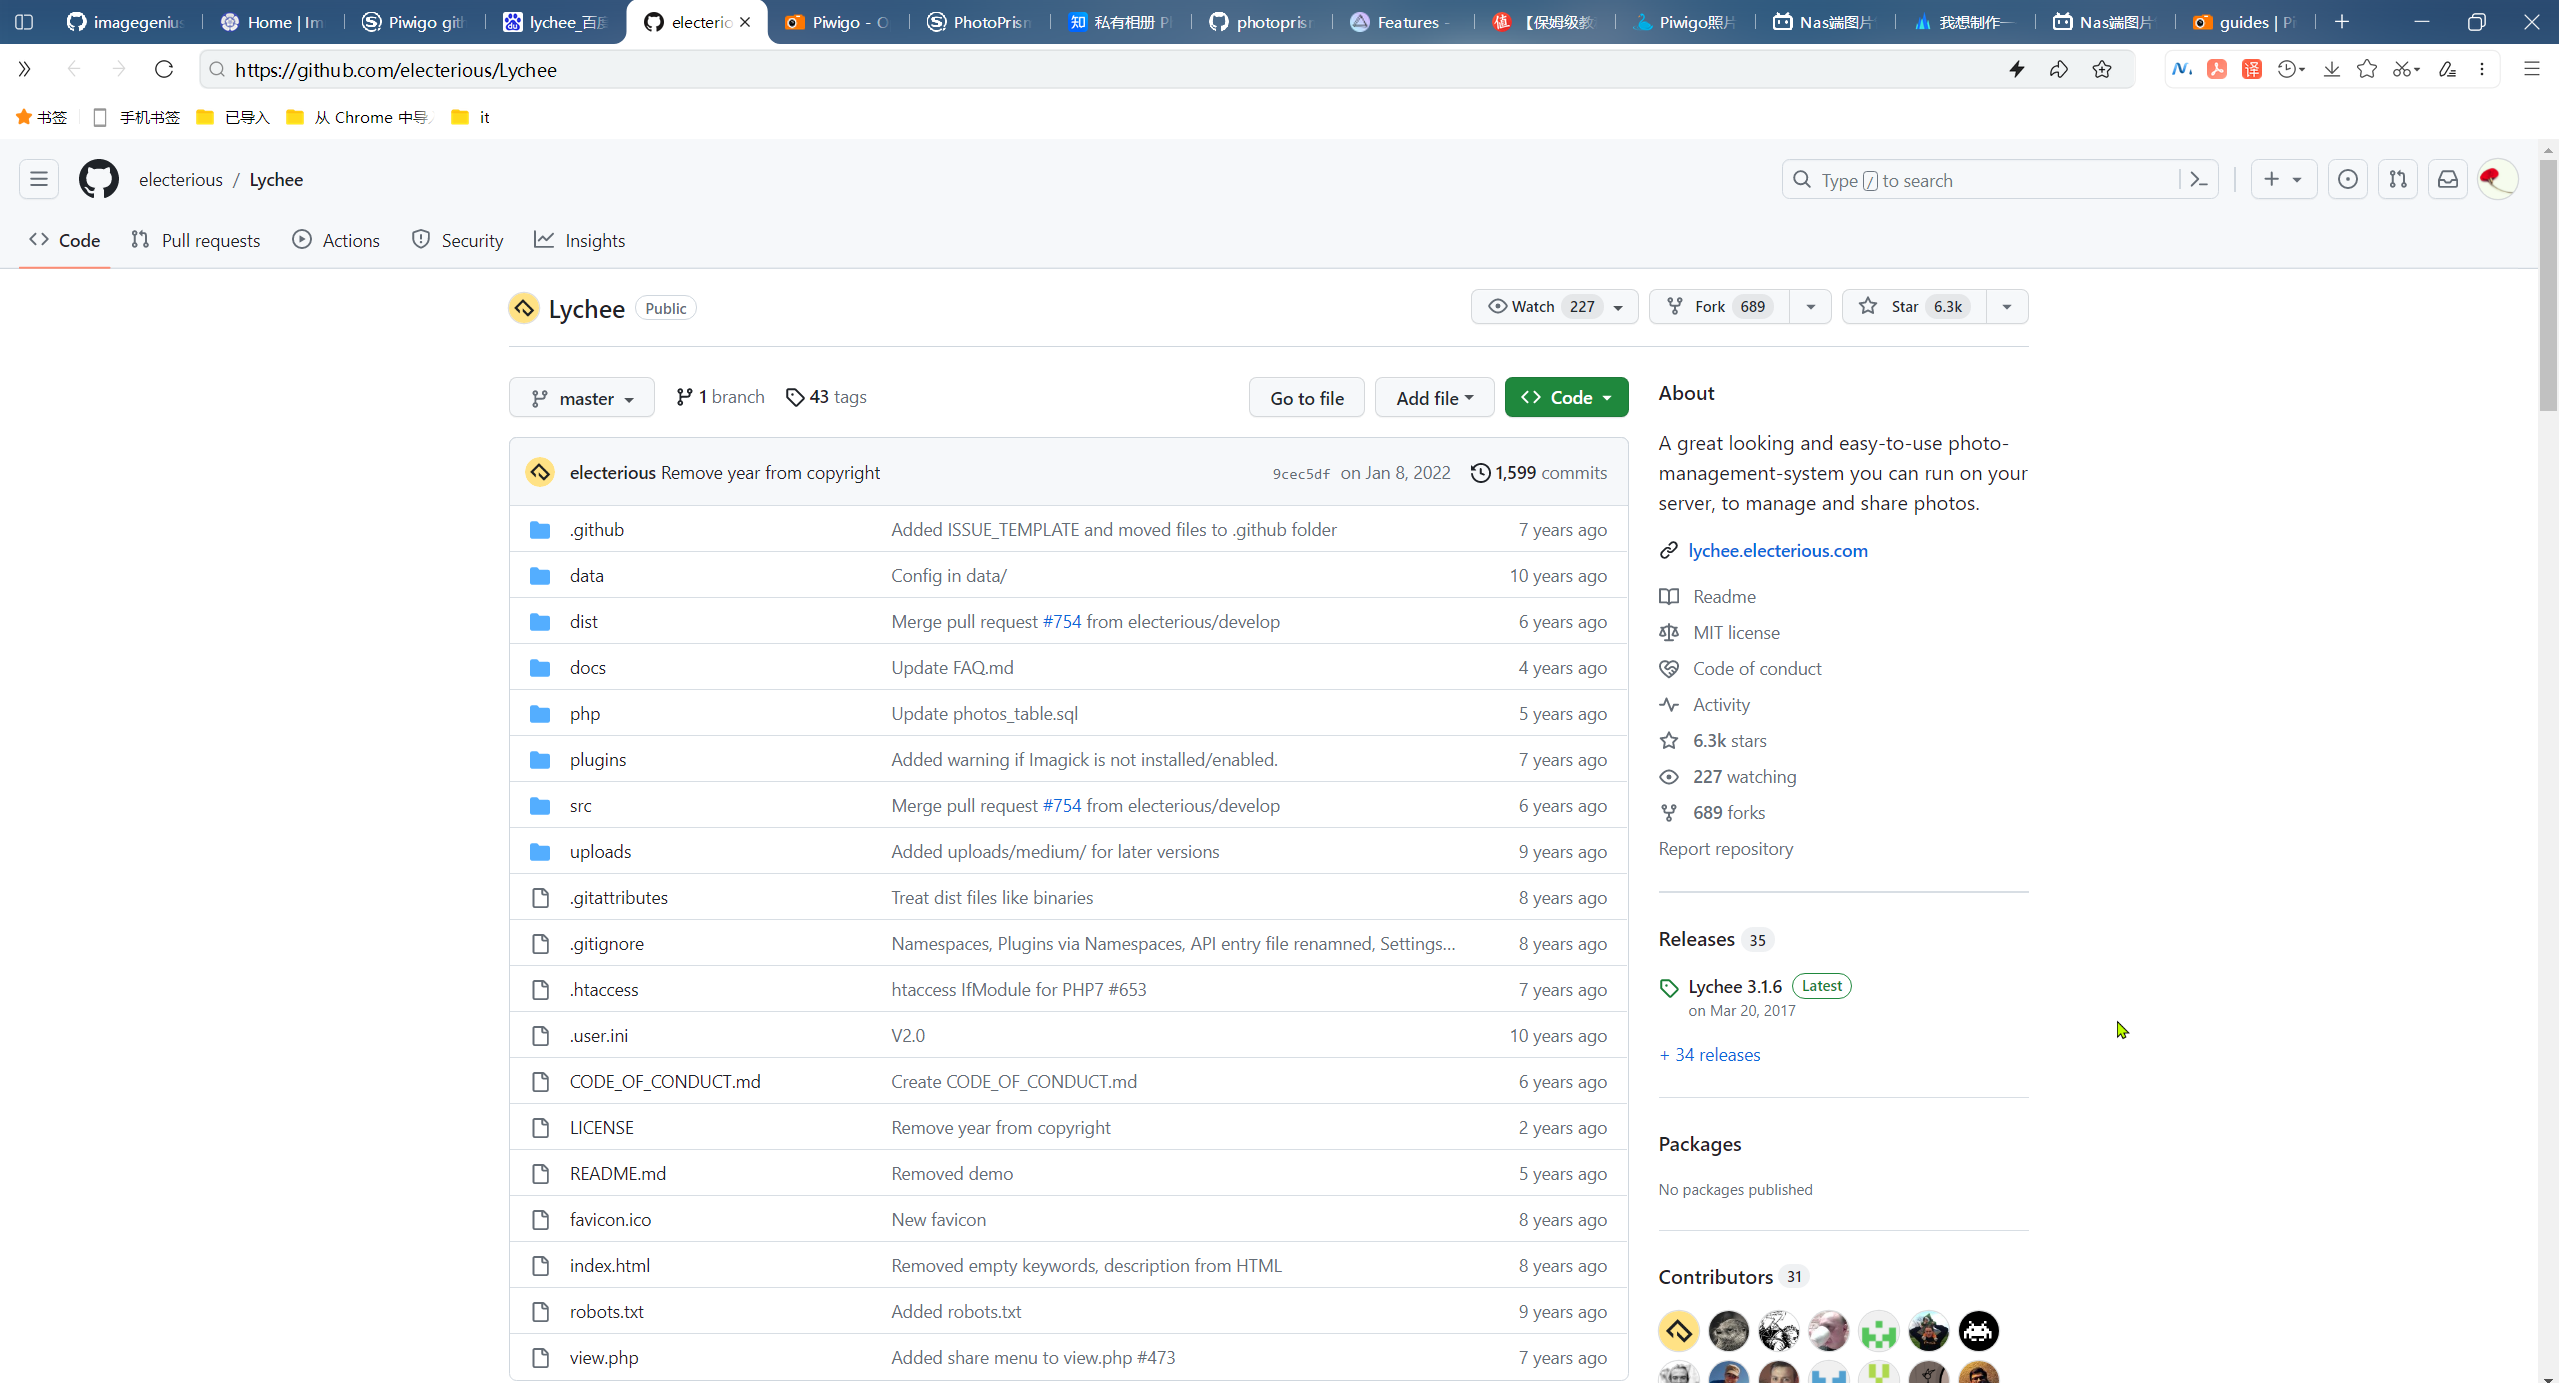Switch to the Features browser tab
The image size is (2559, 1383).
point(1402,22)
